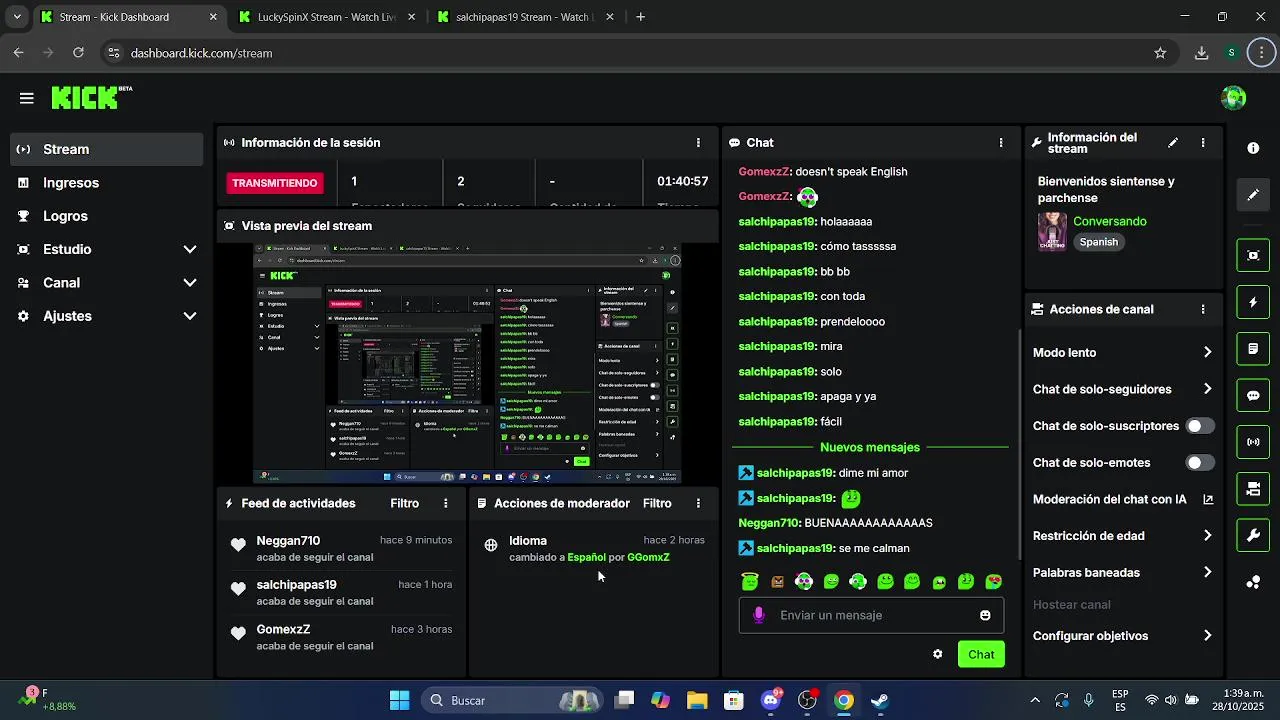Click the purple microphone icon in message box
The width and height of the screenshot is (1280, 720).
pyautogui.click(x=758, y=616)
